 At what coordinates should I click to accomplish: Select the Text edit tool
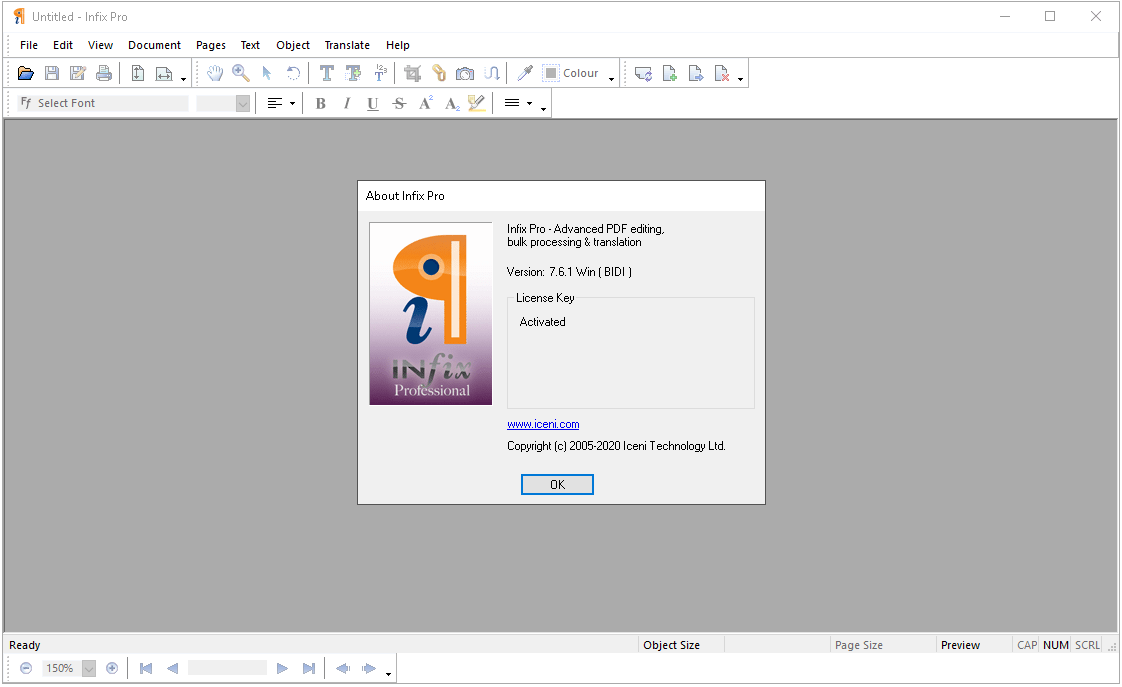pyautogui.click(x=326, y=73)
